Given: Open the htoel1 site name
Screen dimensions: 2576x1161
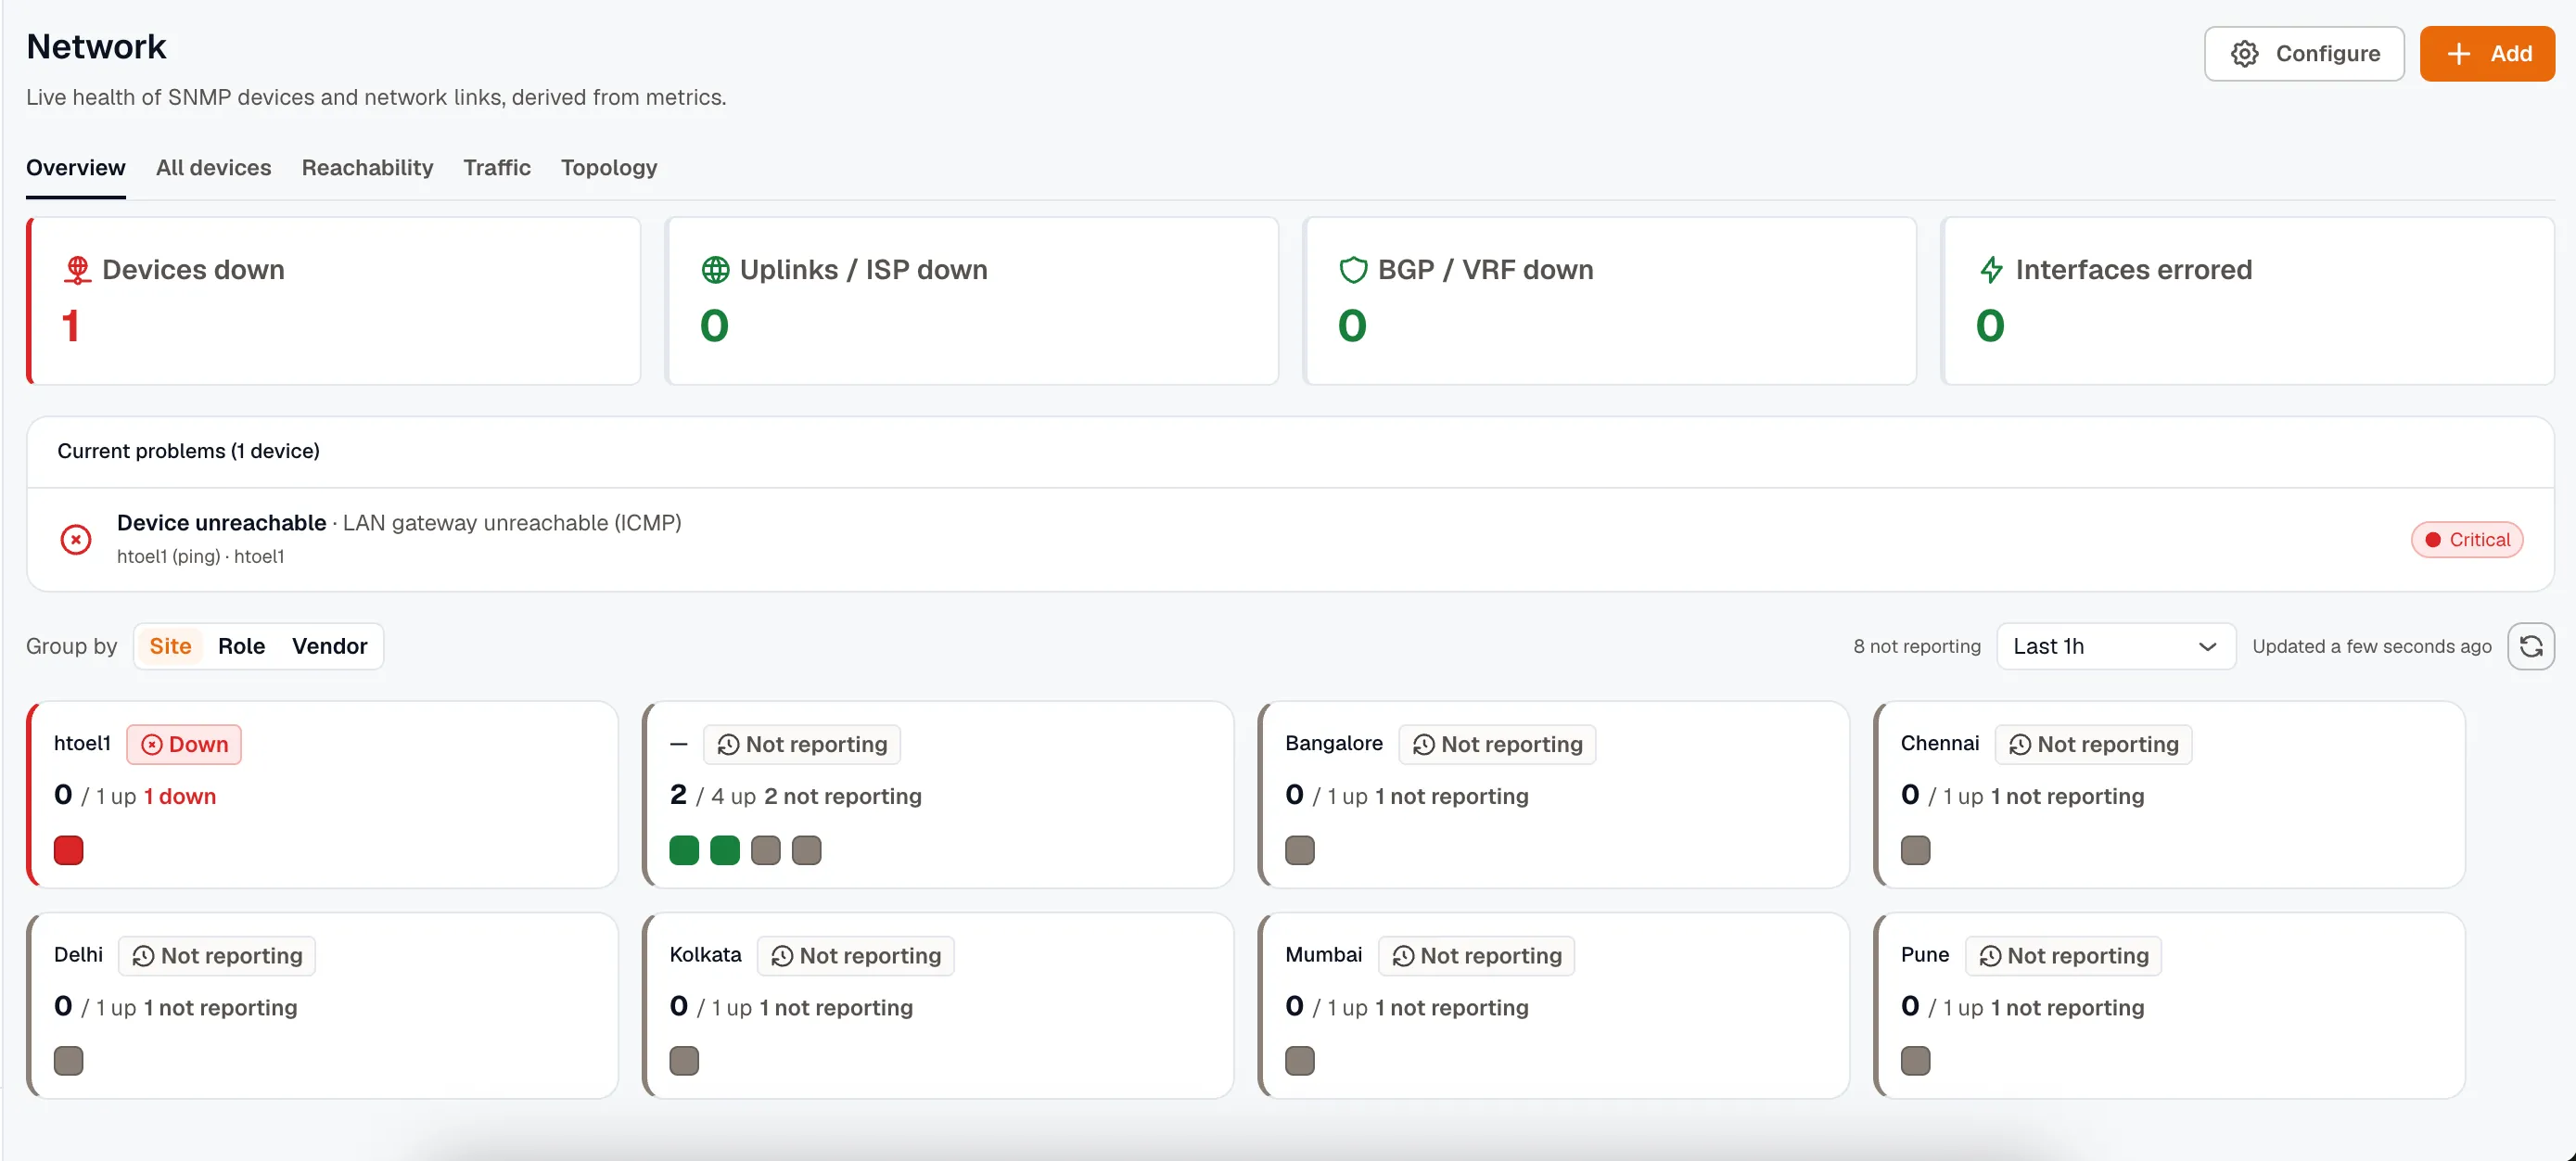Looking at the screenshot, I should tap(82, 744).
